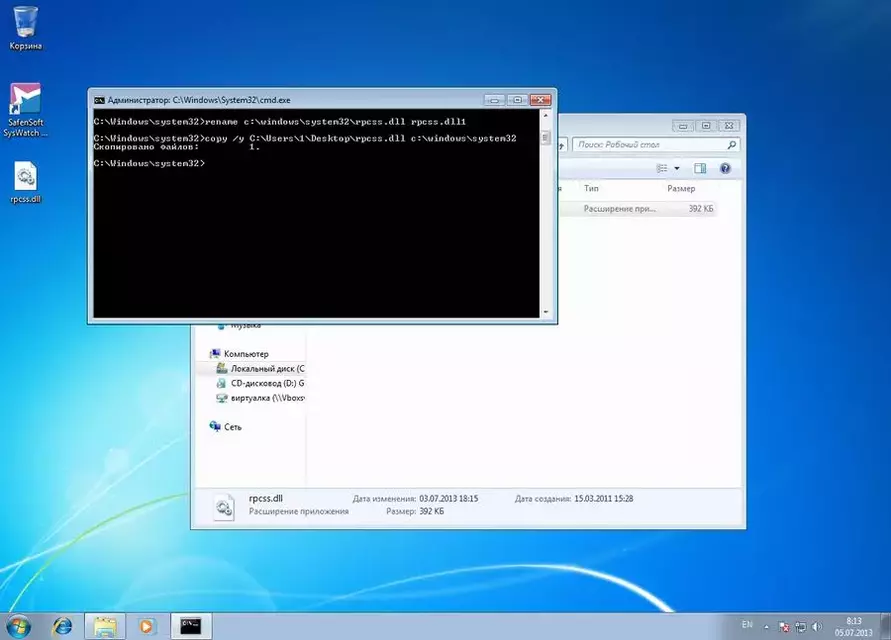Sort Explorer list by Тип column
This screenshot has width=891, height=640.
(591, 188)
